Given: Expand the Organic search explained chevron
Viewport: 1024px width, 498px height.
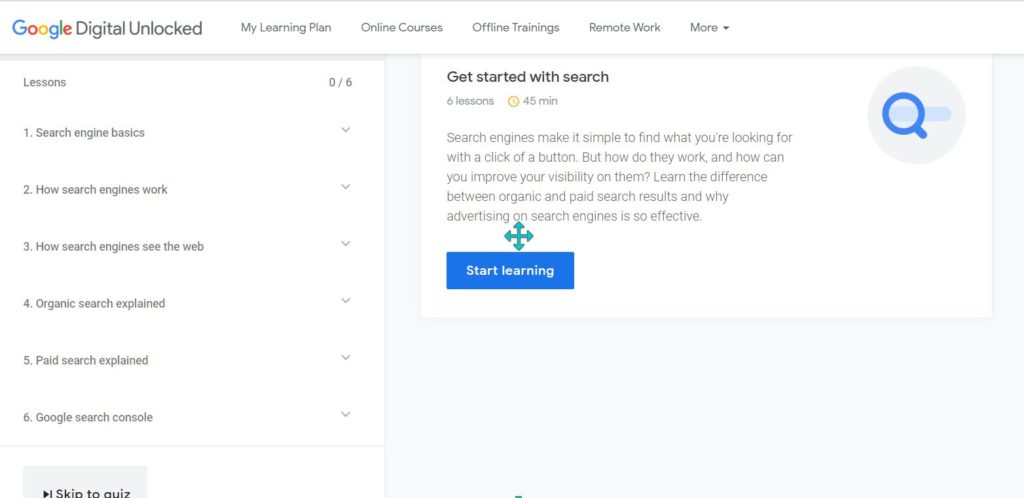Looking at the screenshot, I should [345, 300].
